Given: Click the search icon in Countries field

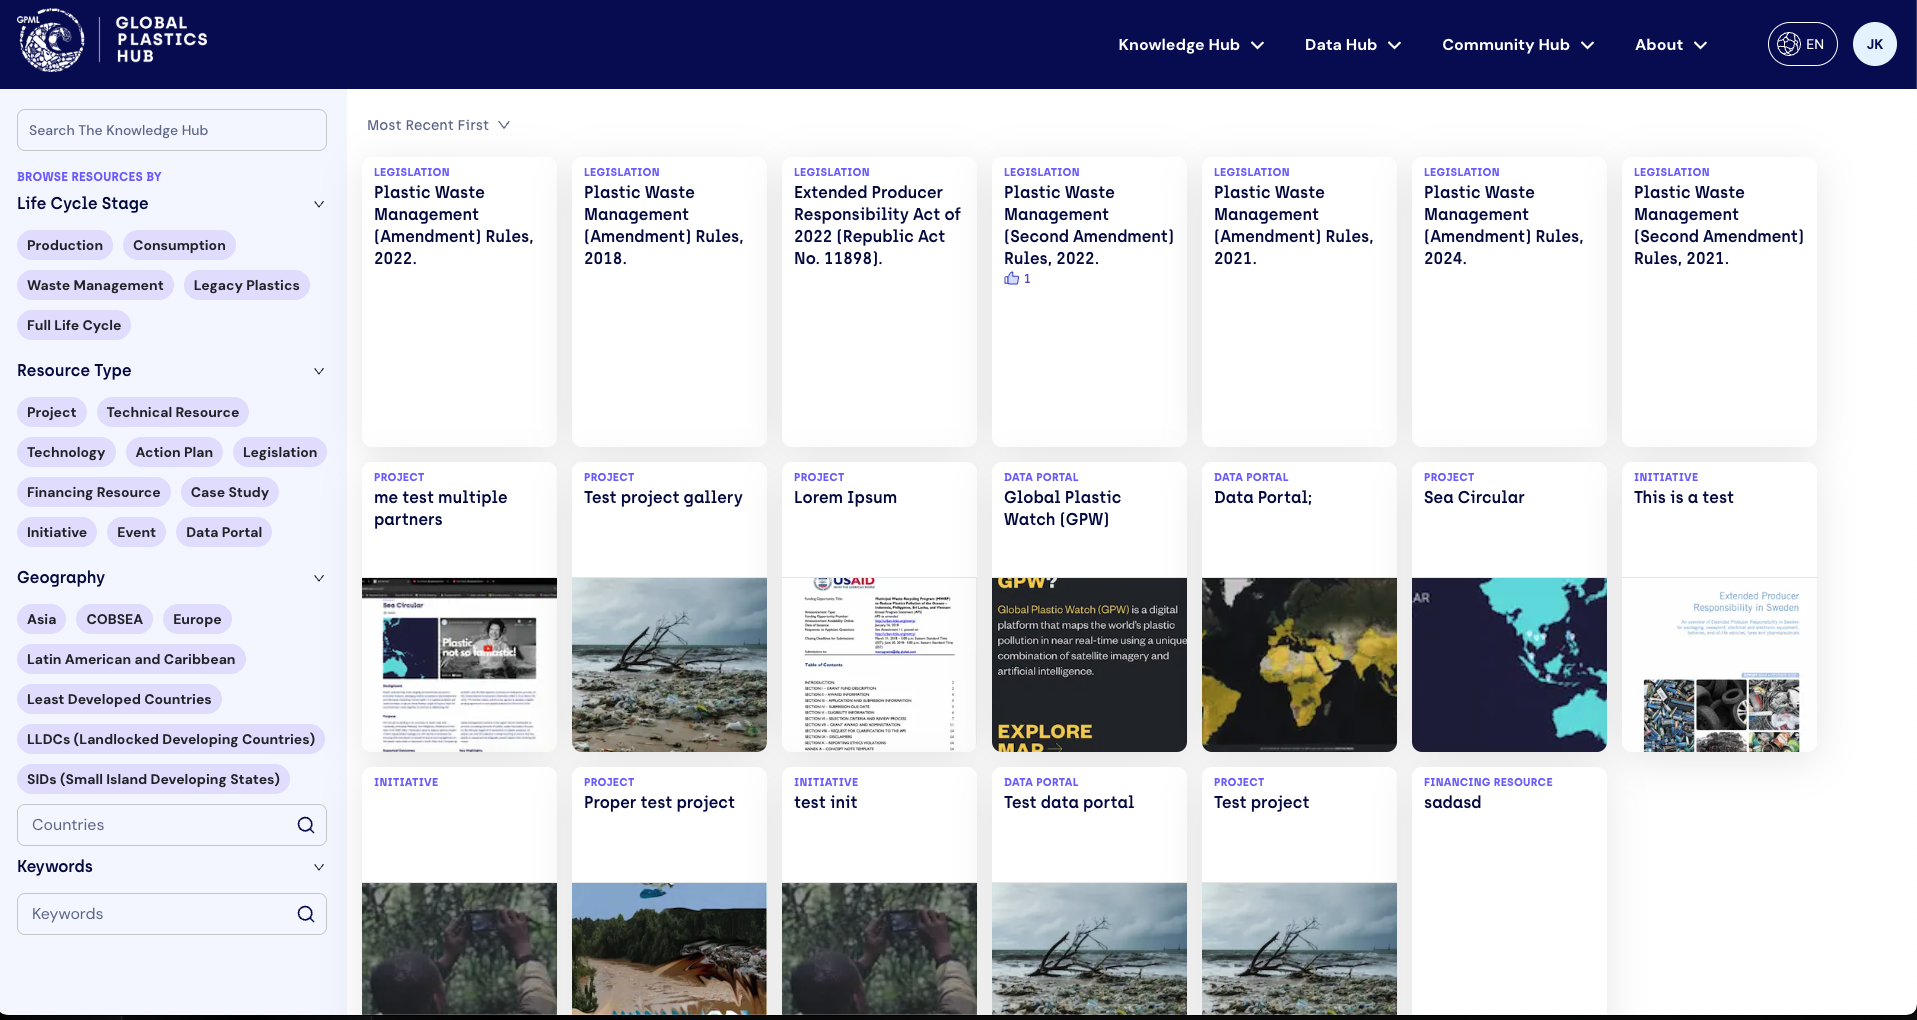Looking at the screenshot, I should [306, 825].
